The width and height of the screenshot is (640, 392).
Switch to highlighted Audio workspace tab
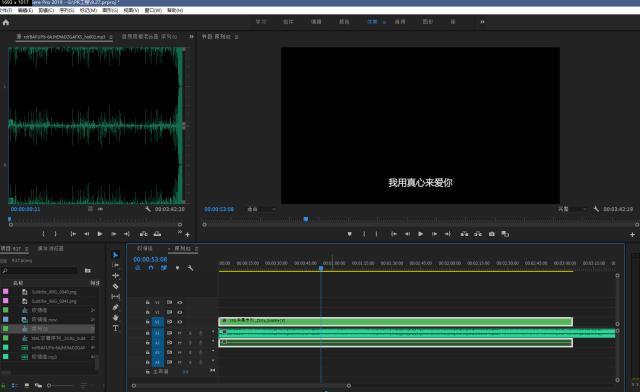tap(372, 22)
